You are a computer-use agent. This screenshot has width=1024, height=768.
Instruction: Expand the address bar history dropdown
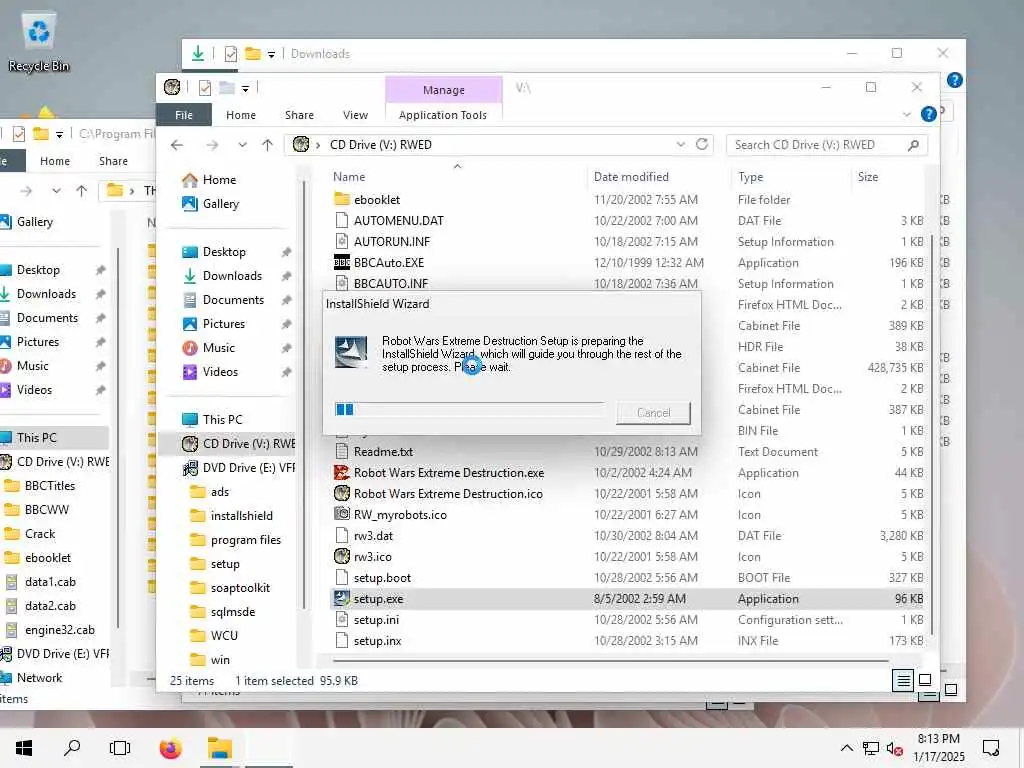tap(680, 144)
